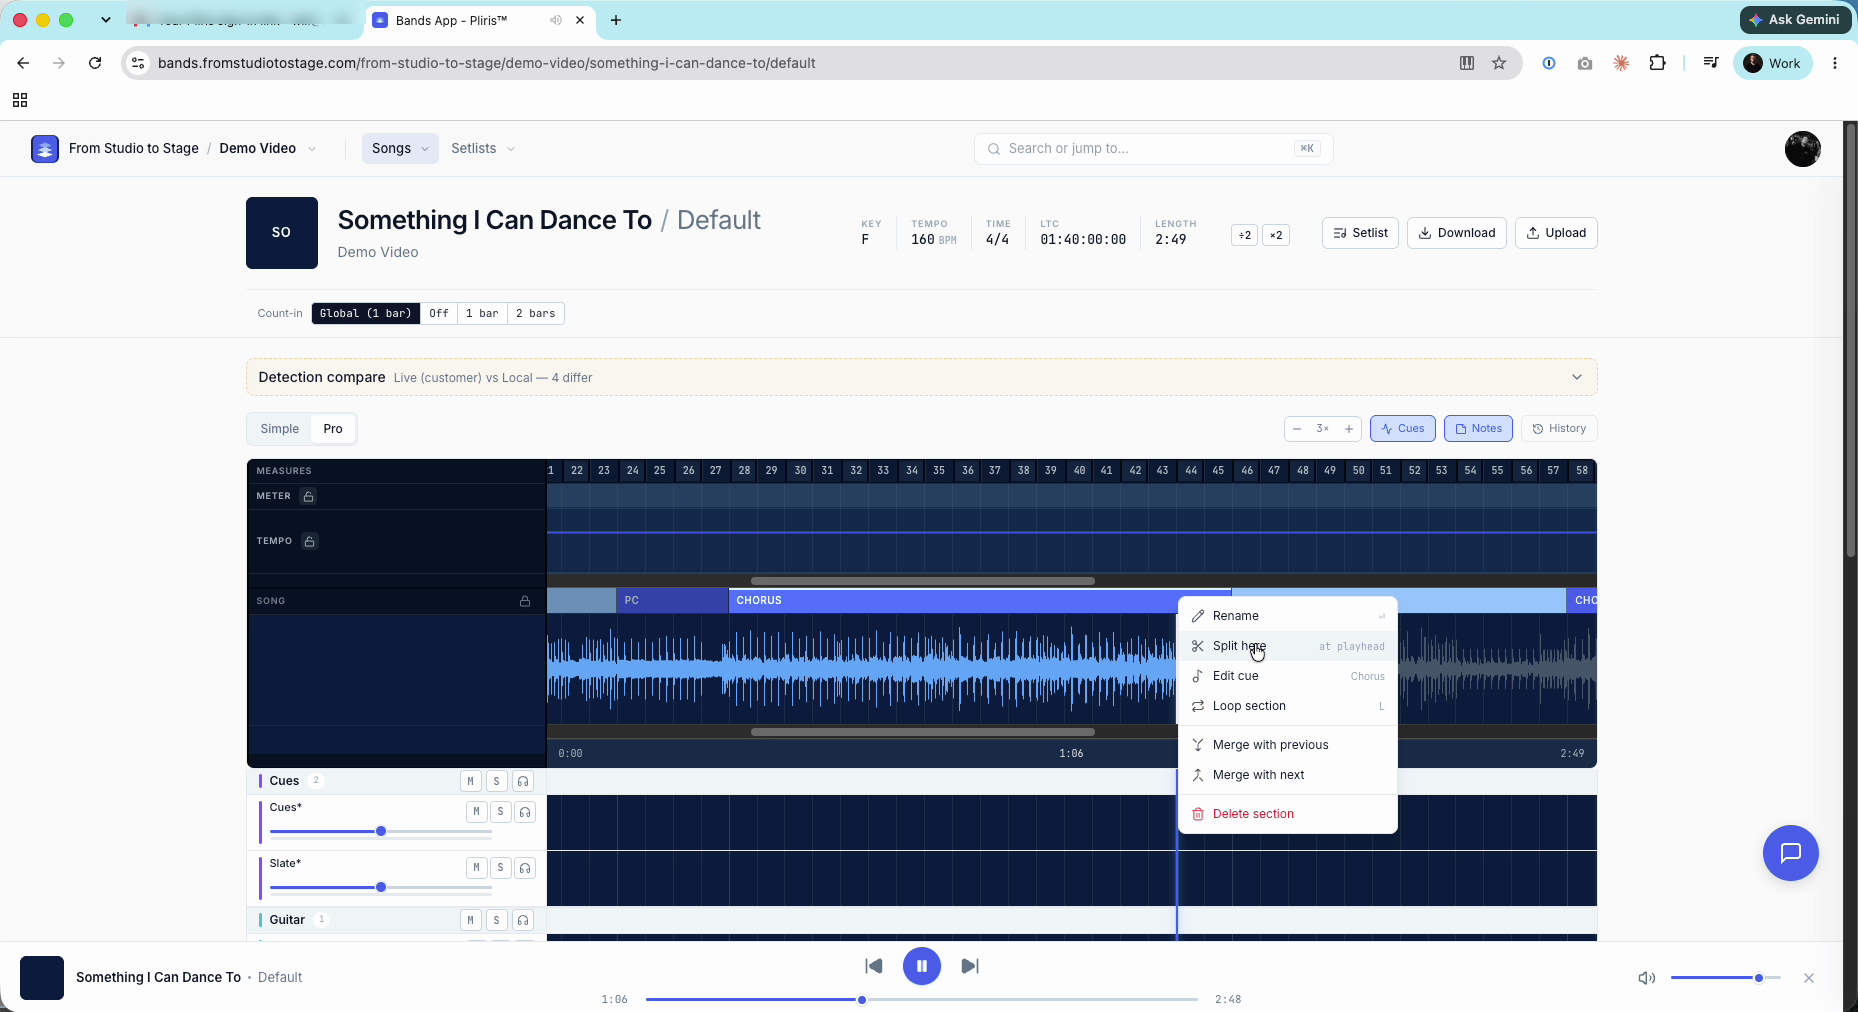1858x1012 pixels.
Task: Open the Work profile menu
Action: point(1772,63)
